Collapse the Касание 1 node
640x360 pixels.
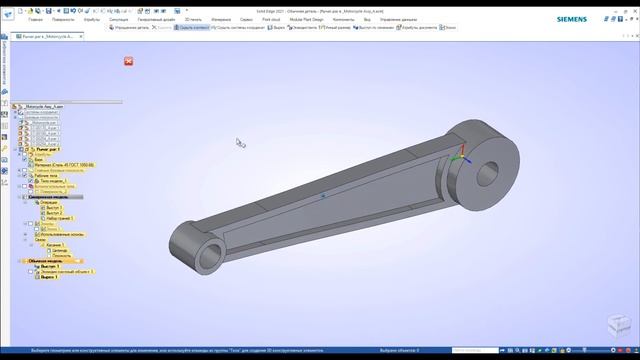click(x=31, y=245)
